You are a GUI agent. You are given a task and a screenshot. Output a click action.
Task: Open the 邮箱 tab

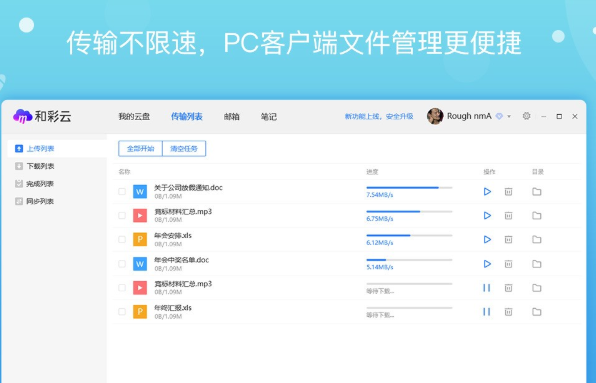(x=231, y=116)
